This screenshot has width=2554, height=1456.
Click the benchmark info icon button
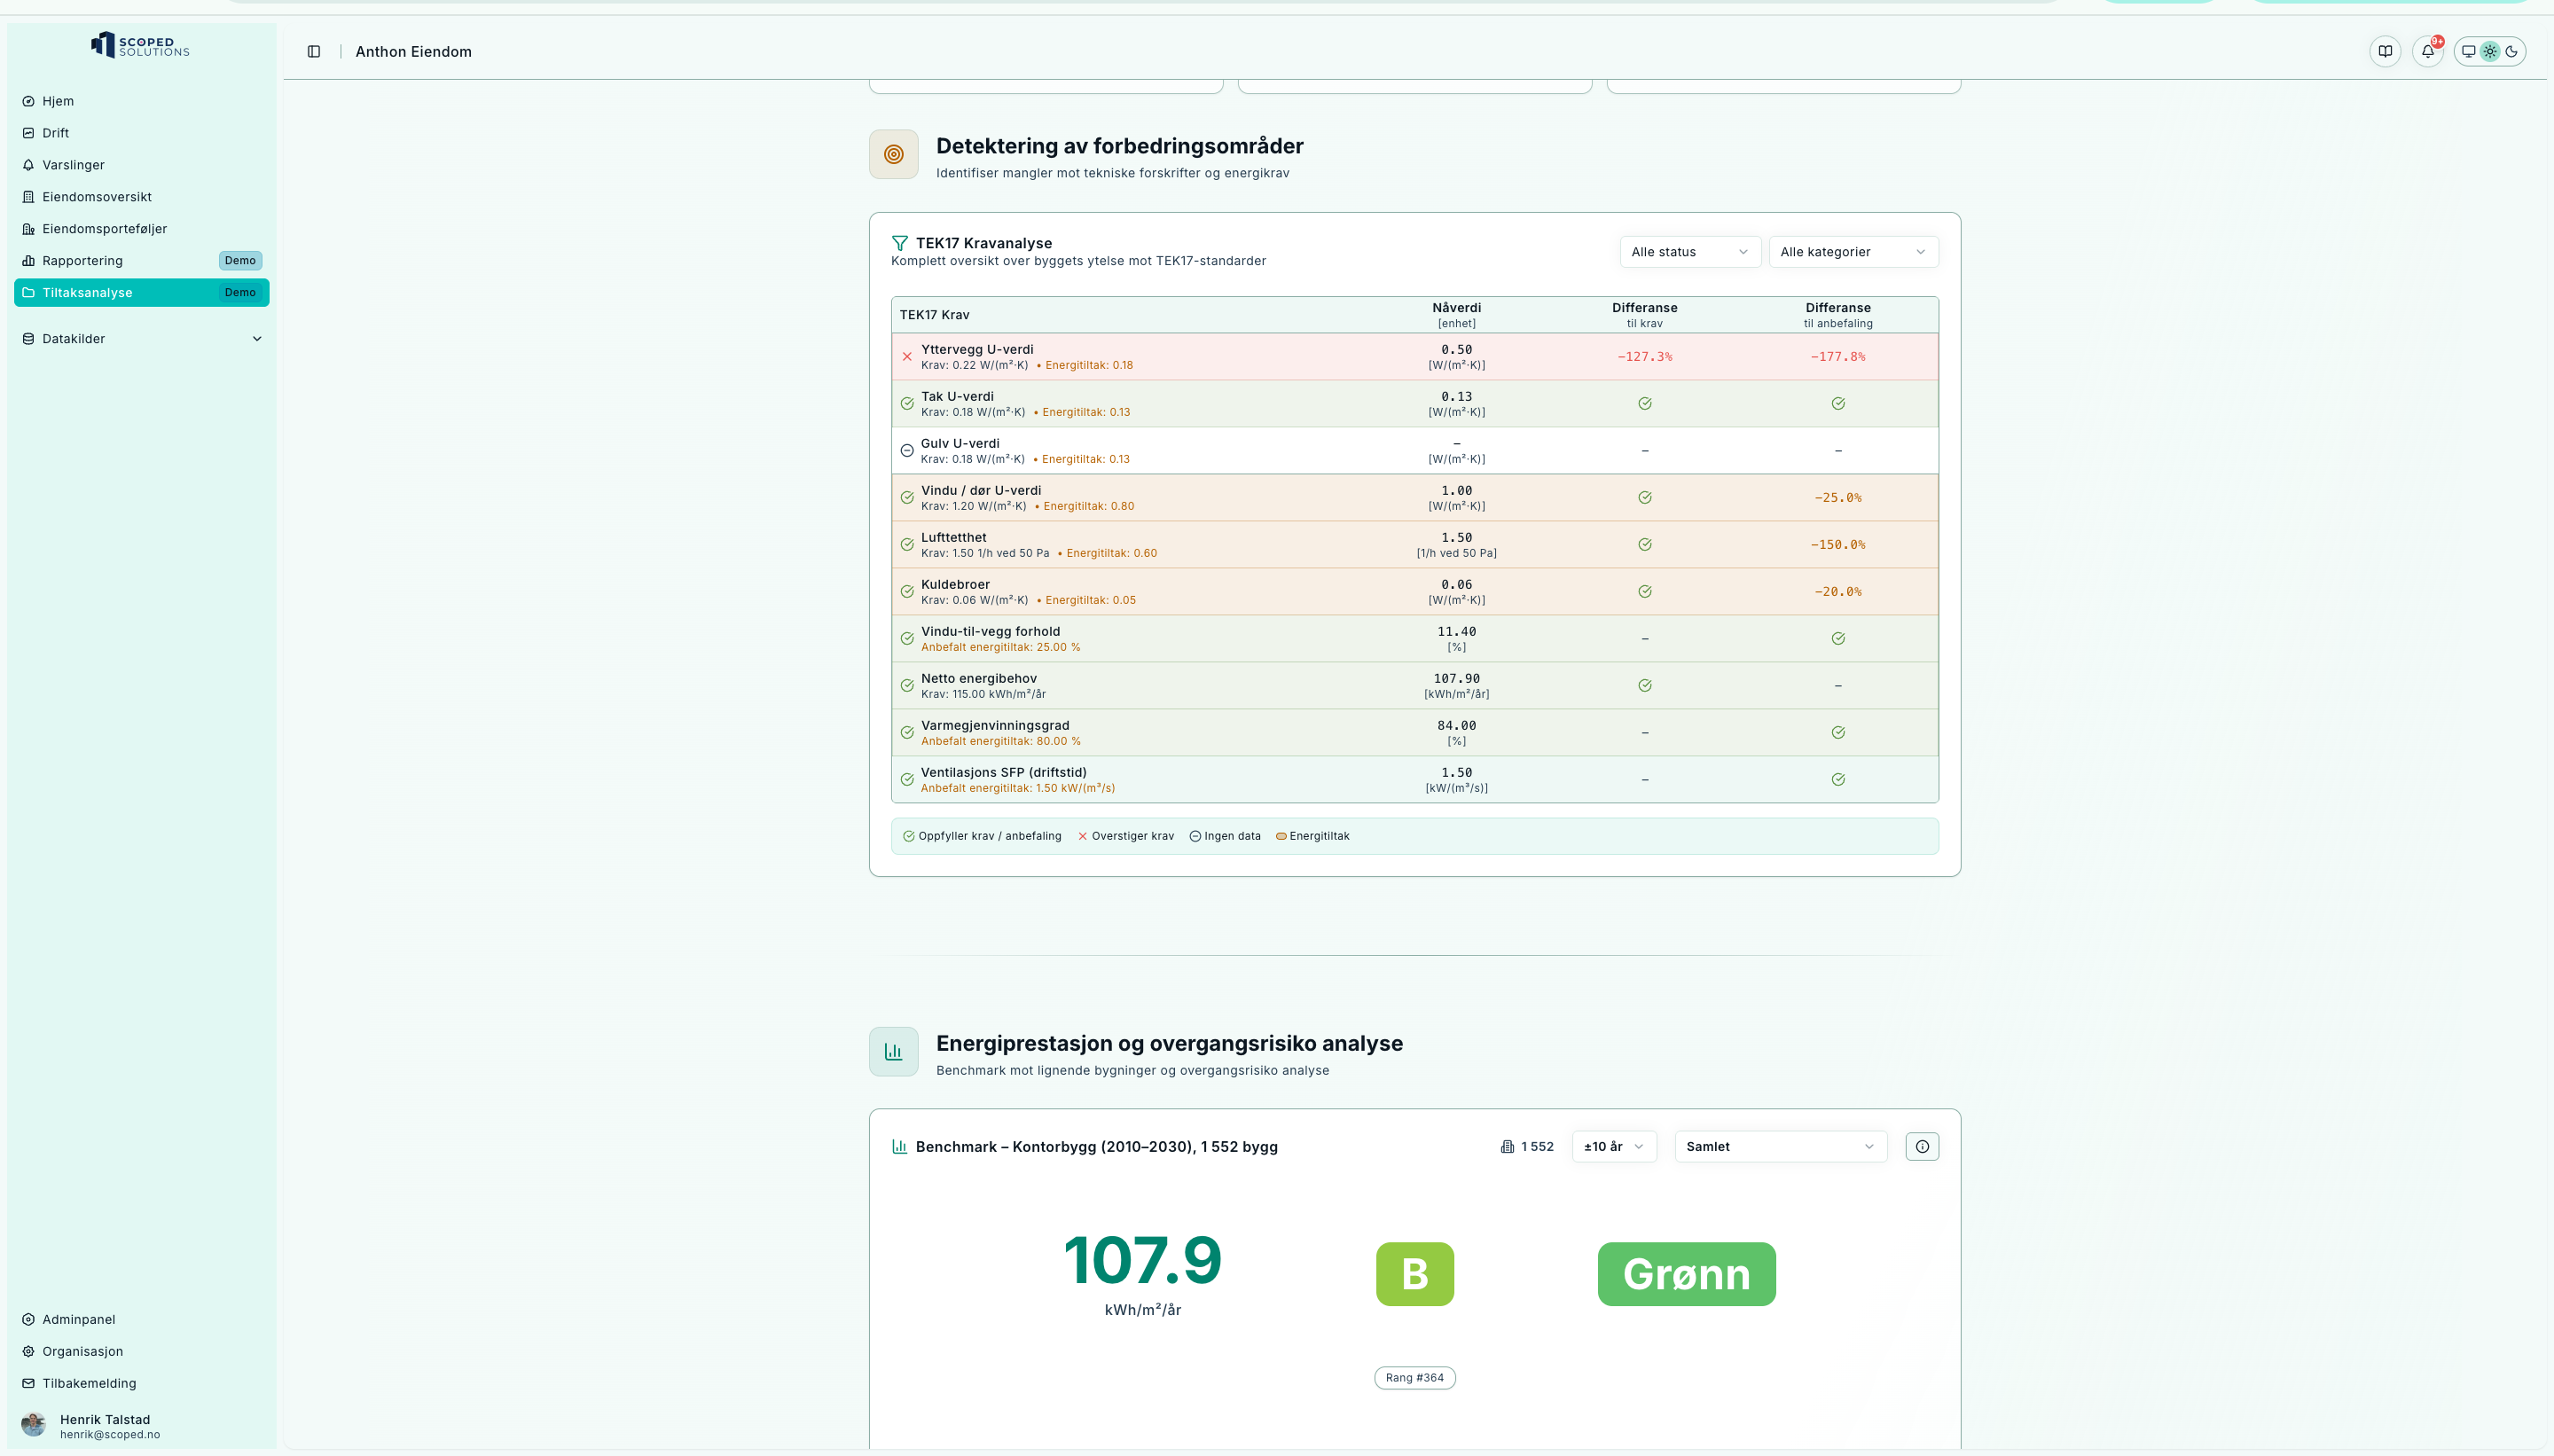coord(1922,1147)
